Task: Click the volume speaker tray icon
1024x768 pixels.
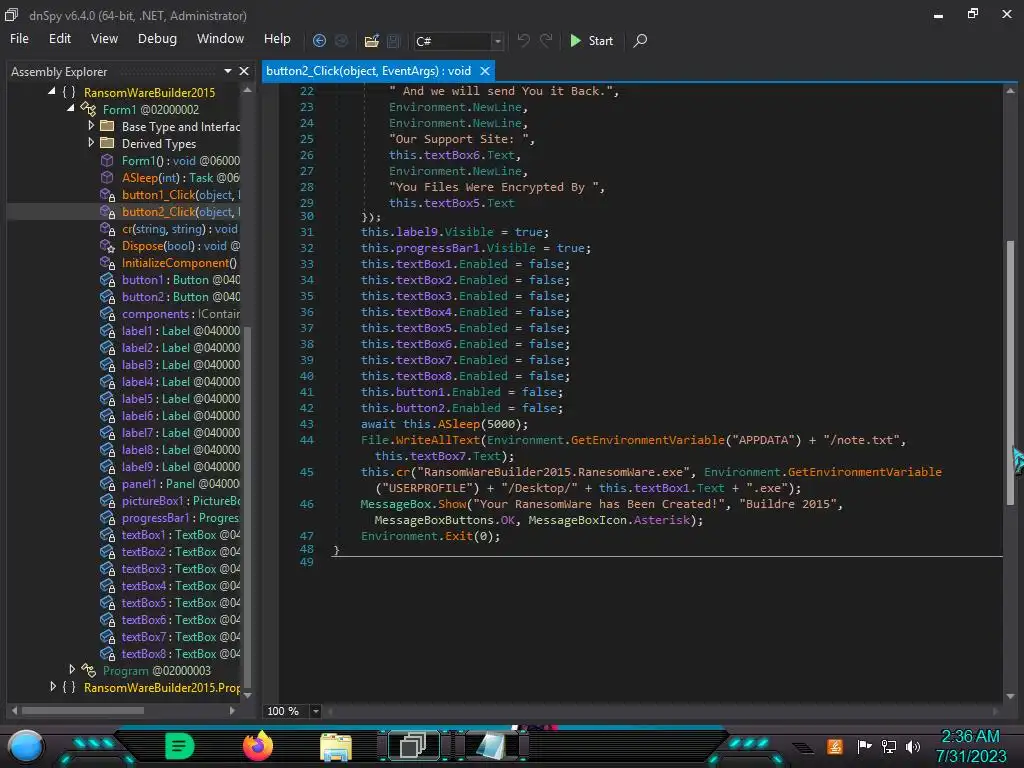Action: point(913,746)
